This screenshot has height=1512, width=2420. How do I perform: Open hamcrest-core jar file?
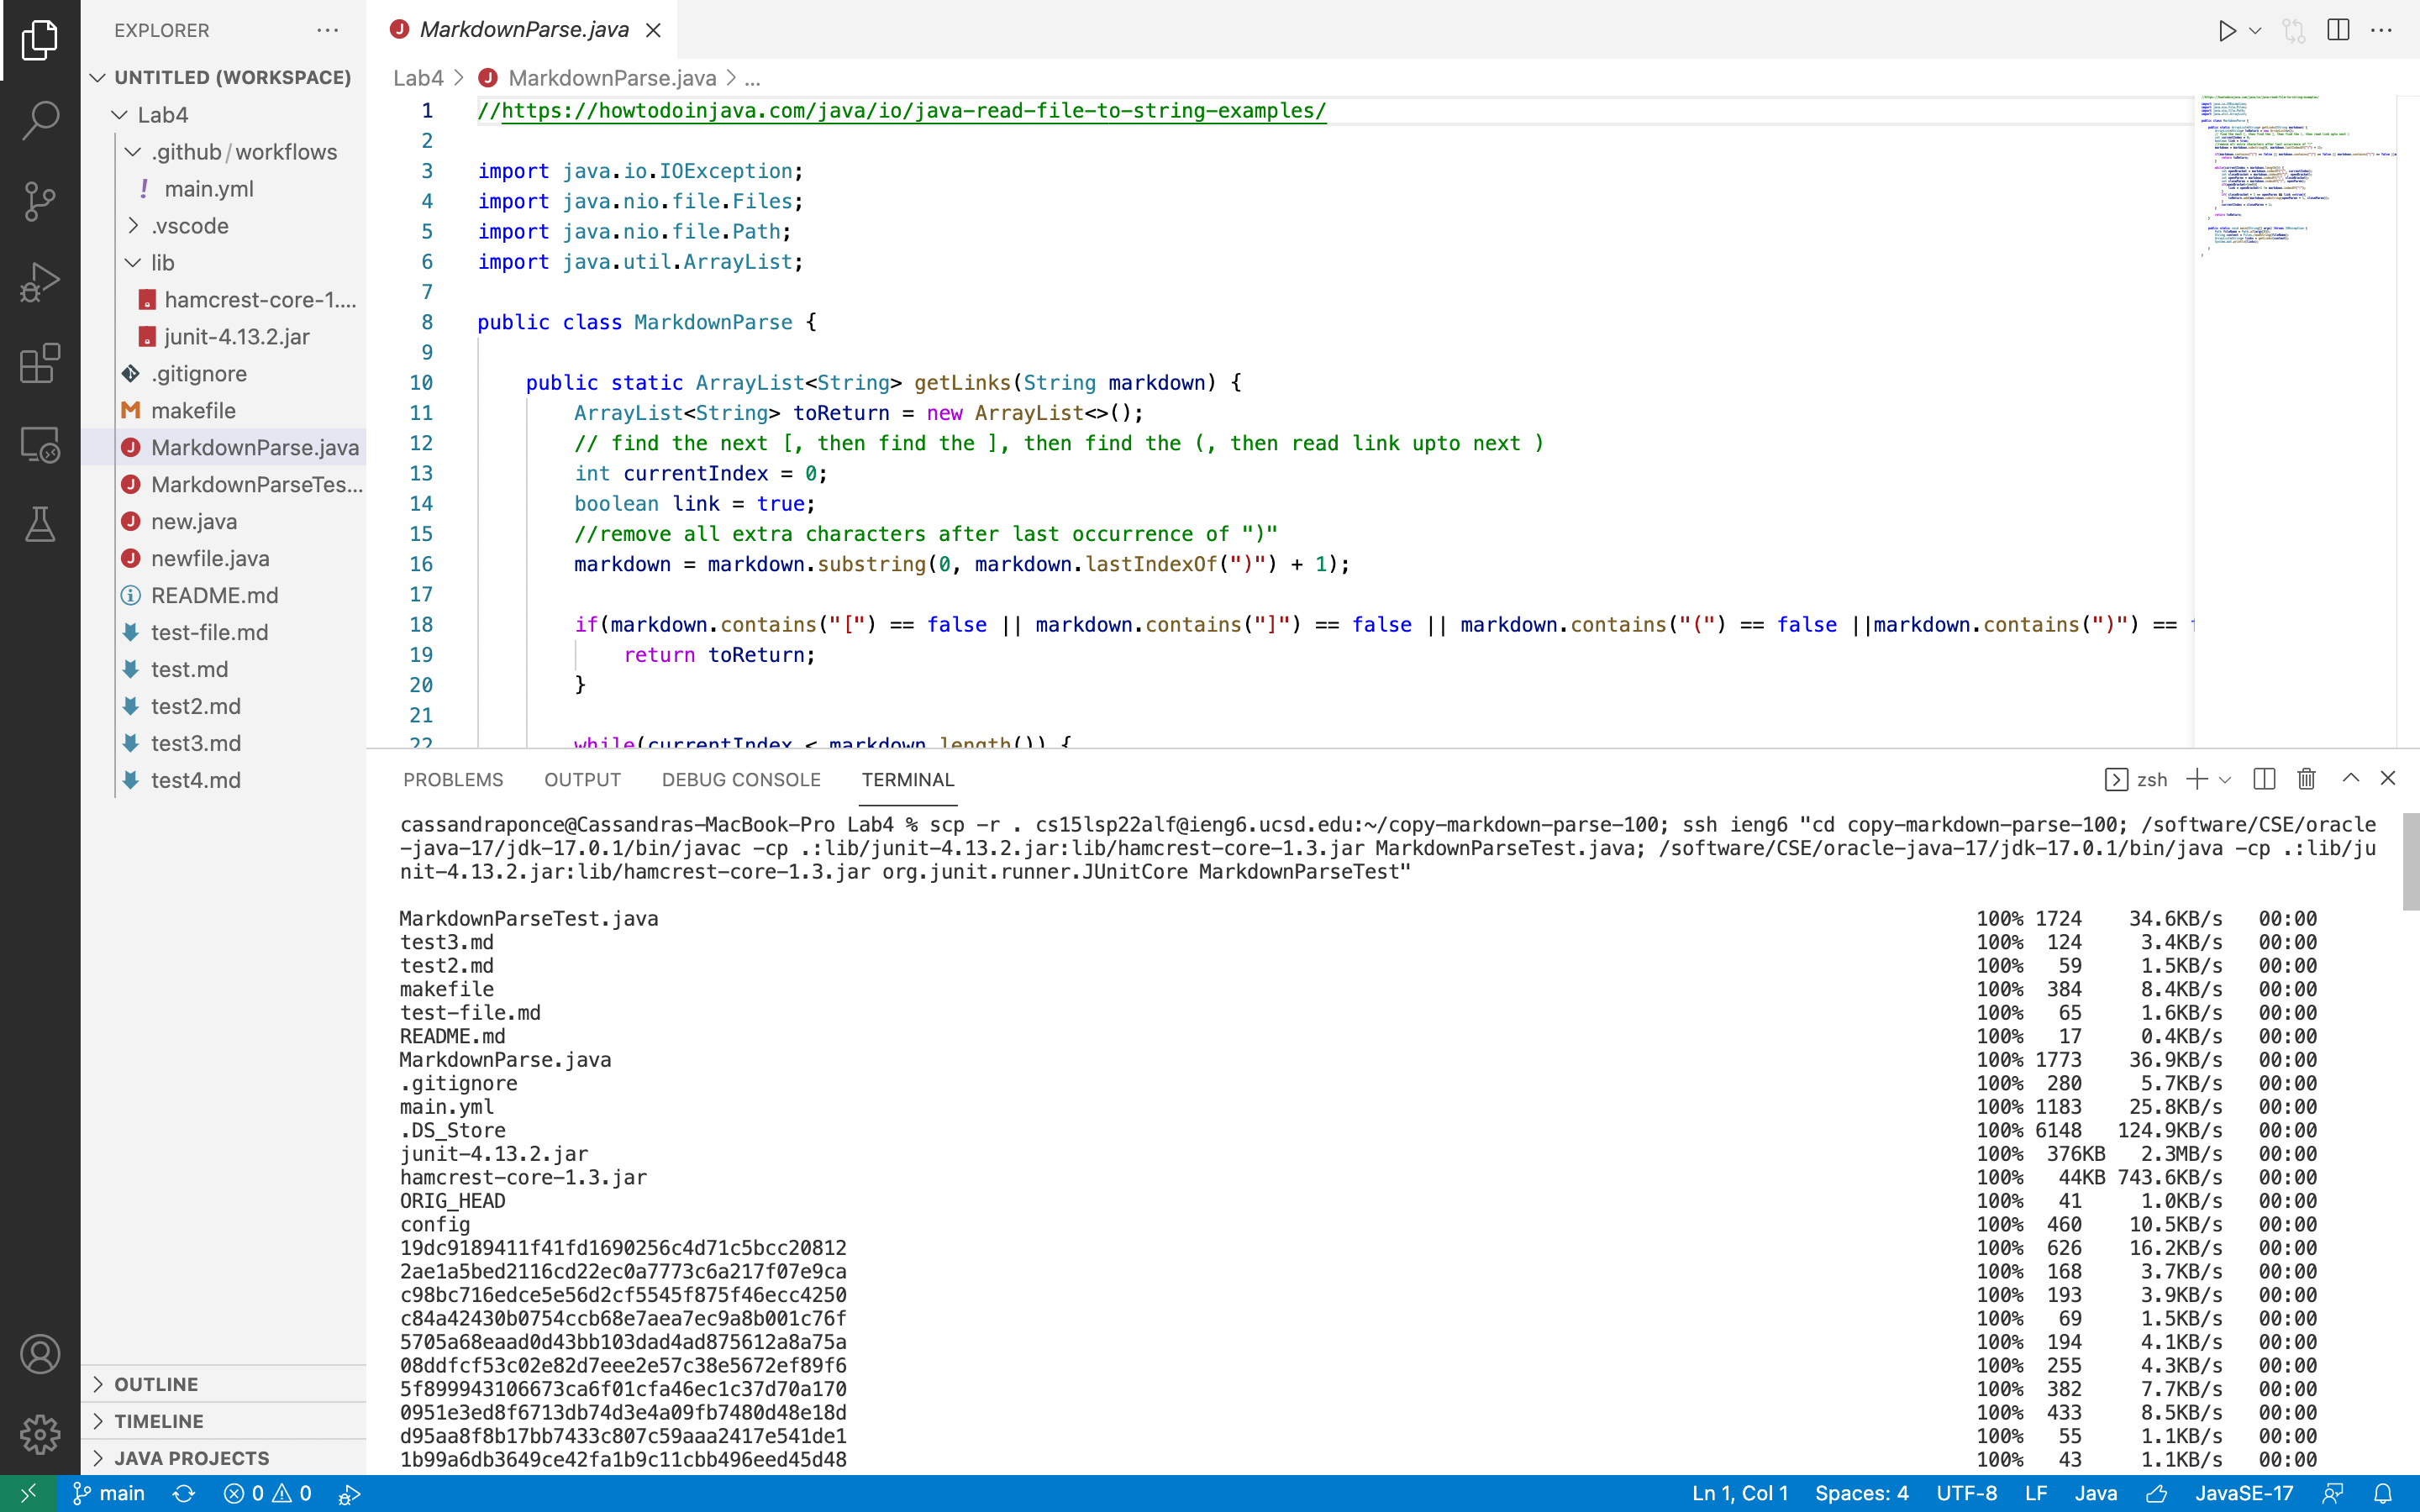[x=224, y=300]
